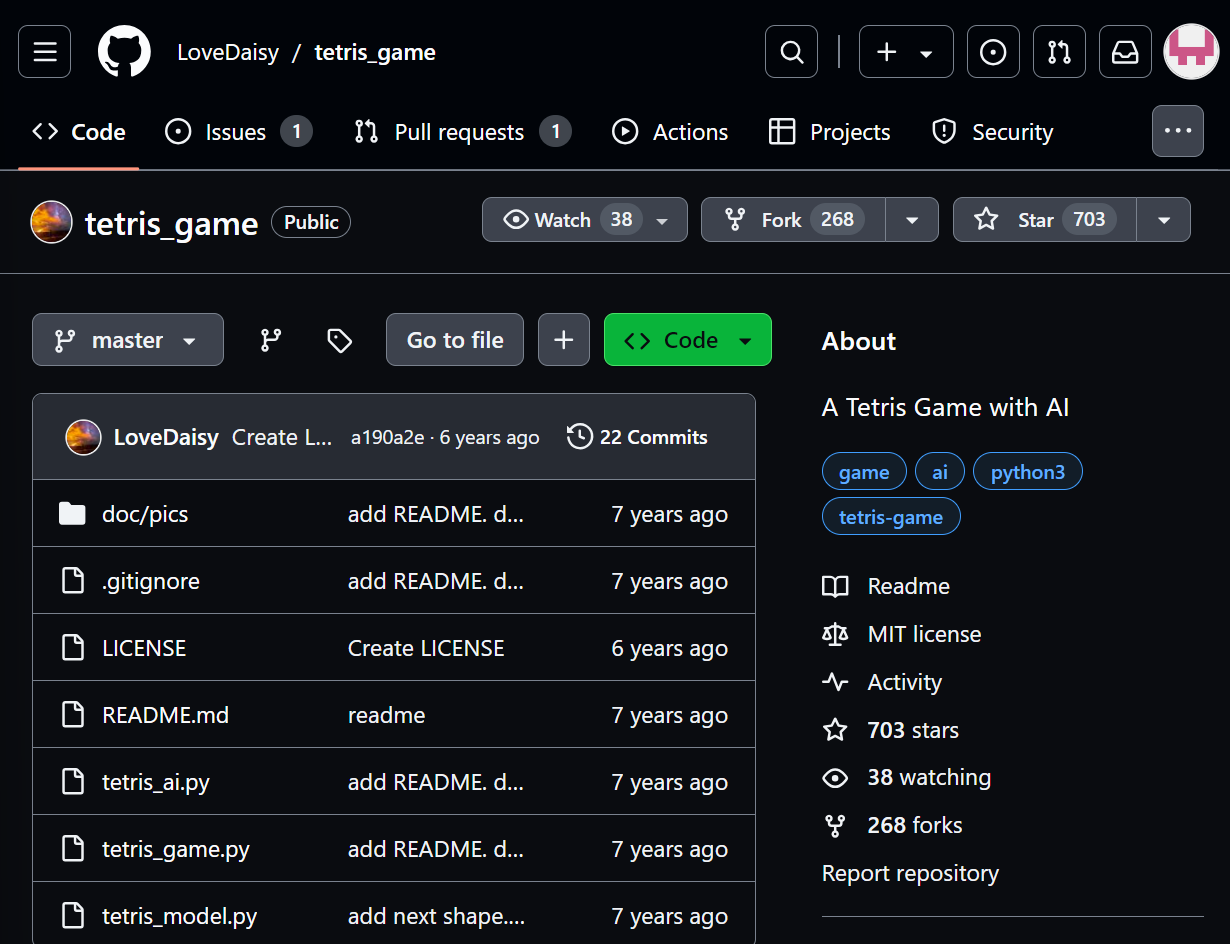
Task: Open the search magnifier button
Action: click(x=792, y=52)
